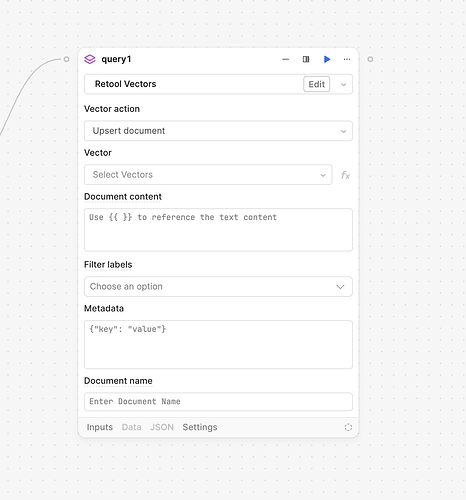Open the Upsert document action dropdown
Image resolution: width=466 pixels, height=500 pixels.
point(218,131)
